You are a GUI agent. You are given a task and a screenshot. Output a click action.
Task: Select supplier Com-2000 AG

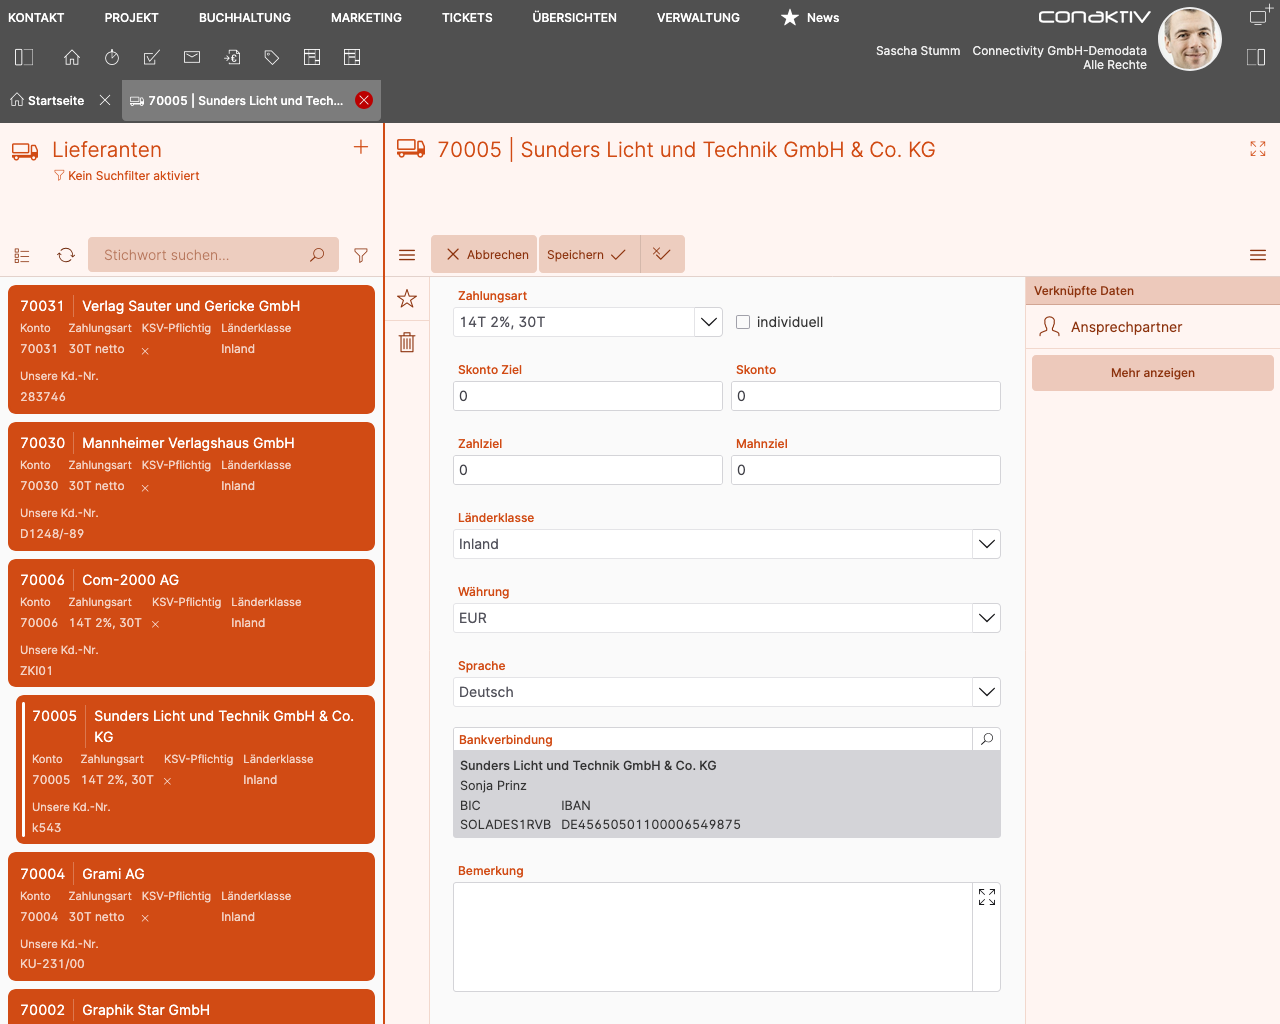coord(191,623)
